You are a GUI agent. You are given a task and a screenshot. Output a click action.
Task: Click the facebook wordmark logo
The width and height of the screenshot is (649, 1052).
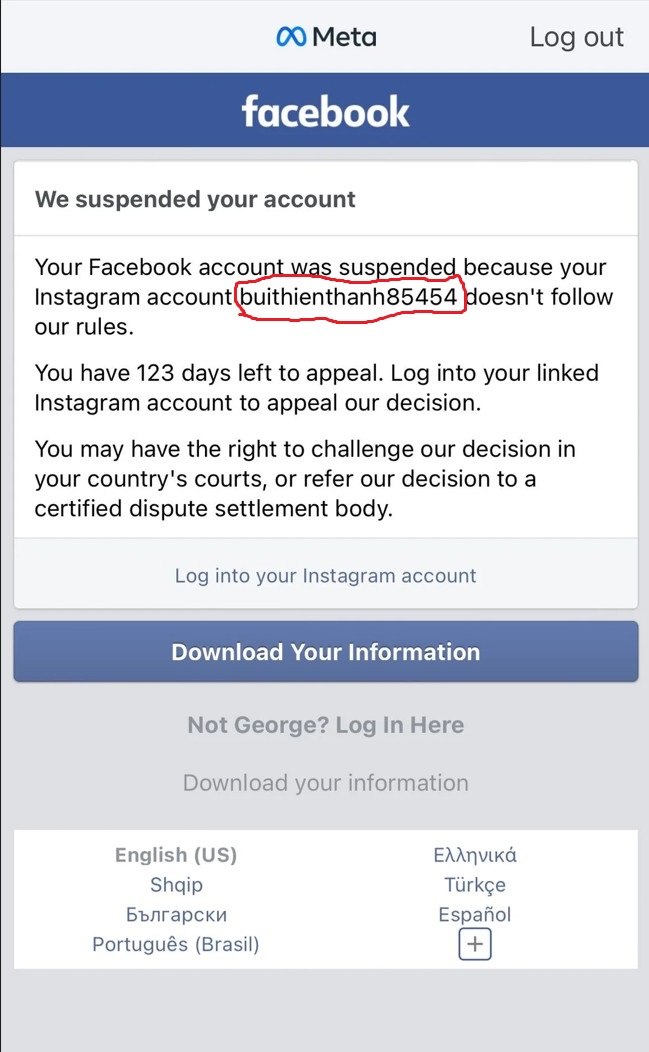pos(326,111)
